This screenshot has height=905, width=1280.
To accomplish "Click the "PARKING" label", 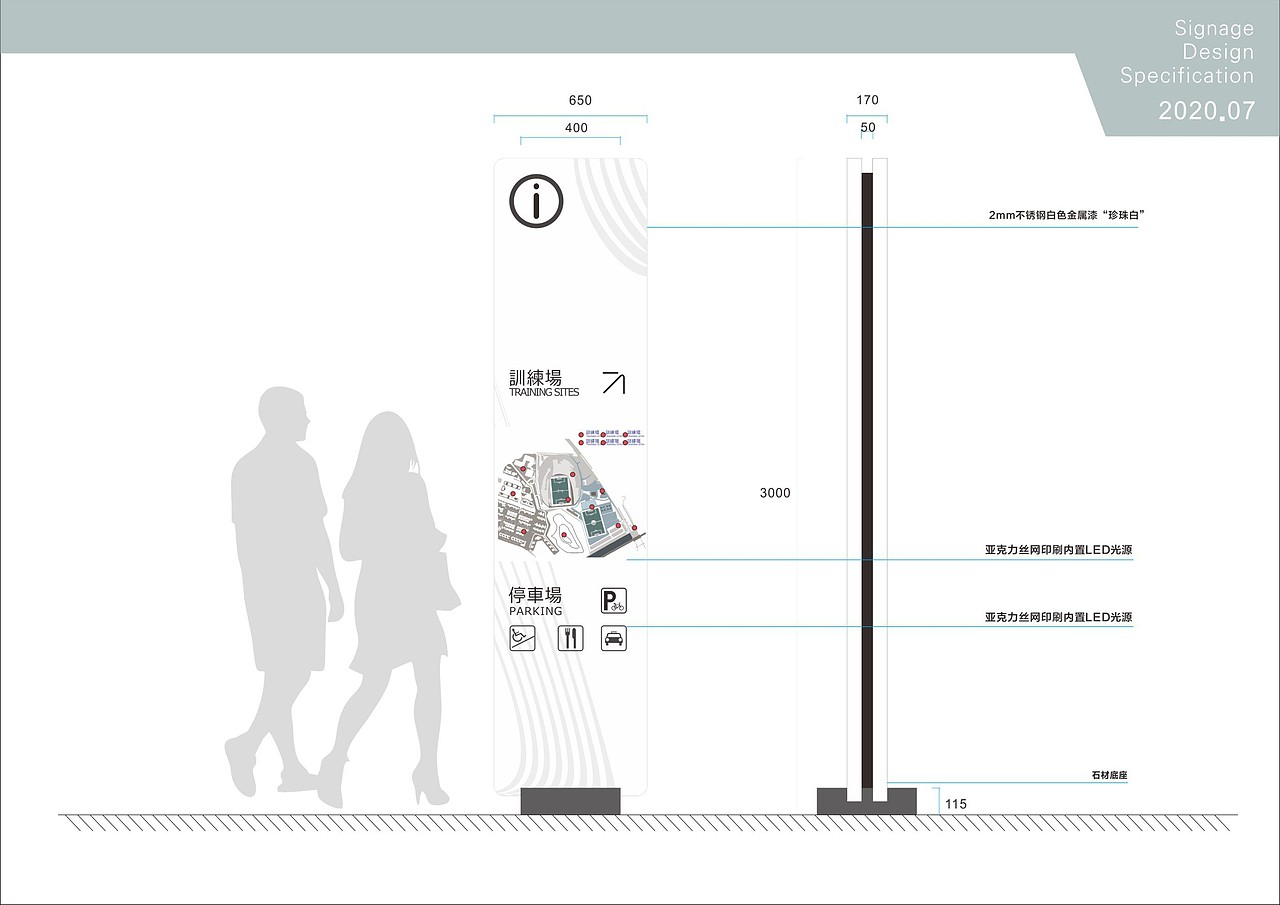I will tap(536, 611).
